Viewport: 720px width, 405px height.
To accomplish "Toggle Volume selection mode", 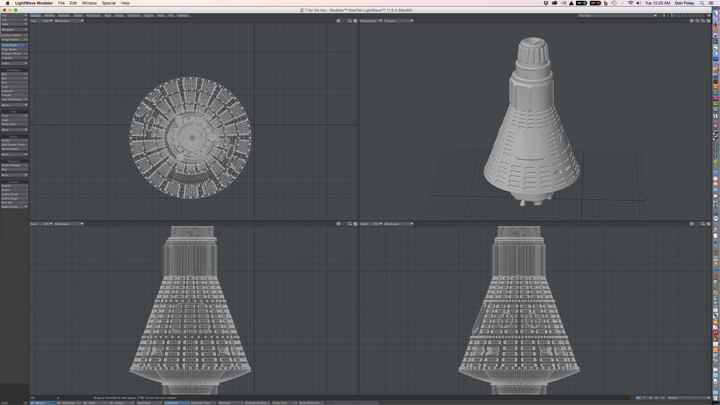I will 14,58.
